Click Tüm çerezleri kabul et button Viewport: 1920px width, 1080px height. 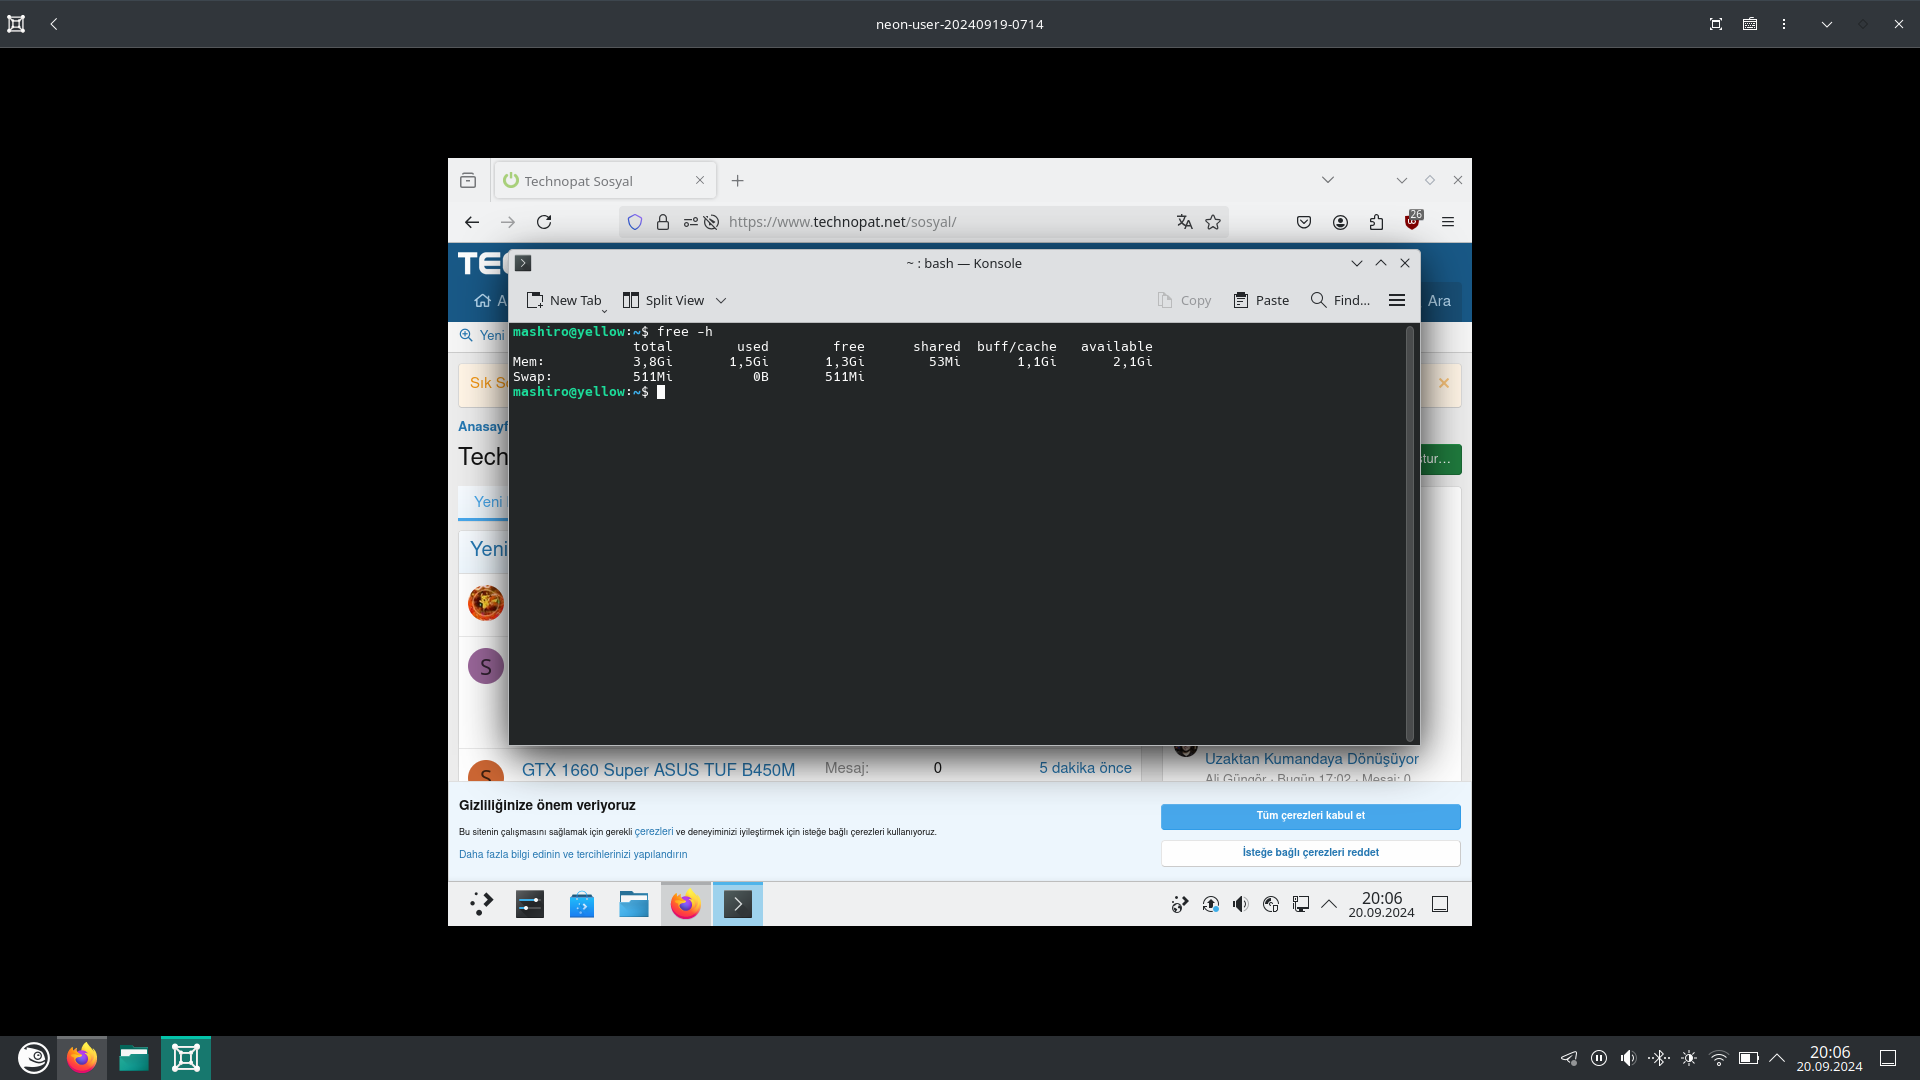[1310, 816]
